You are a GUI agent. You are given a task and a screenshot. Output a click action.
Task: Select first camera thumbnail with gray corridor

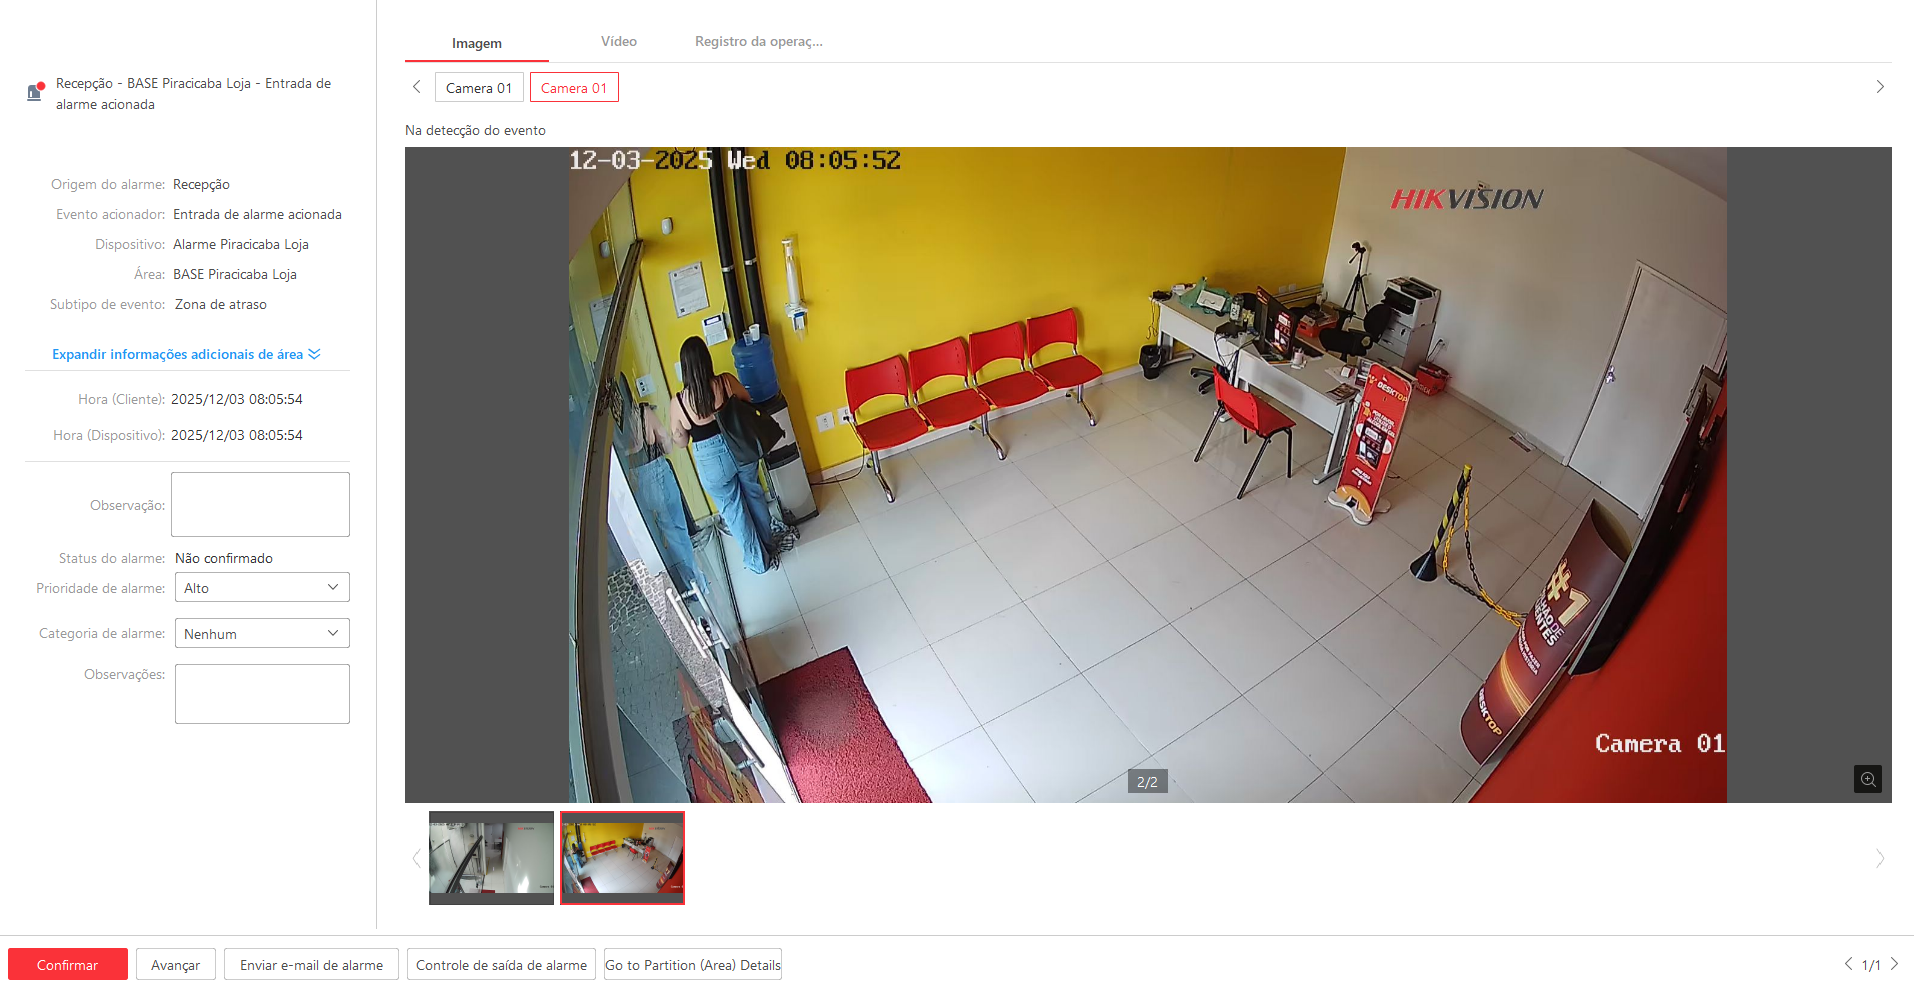click(491, 857)
